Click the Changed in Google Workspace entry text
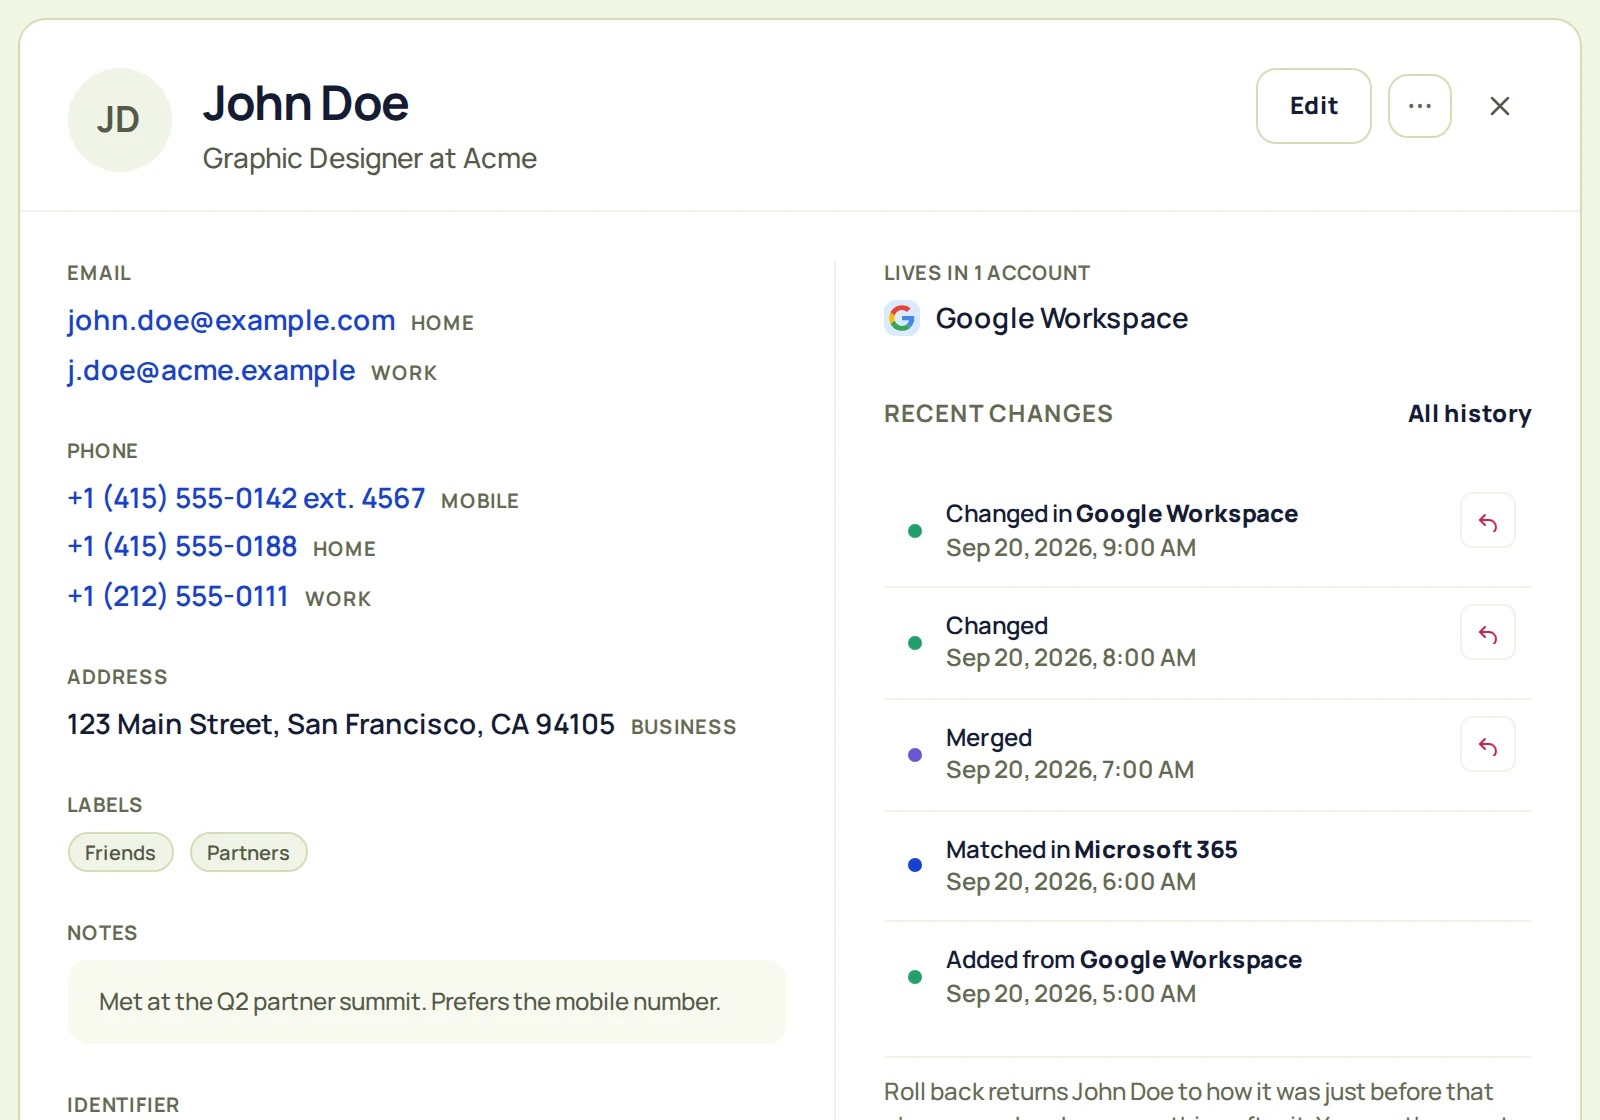The width and height of the screenshot is (1600, 1120). [1122, 514]
